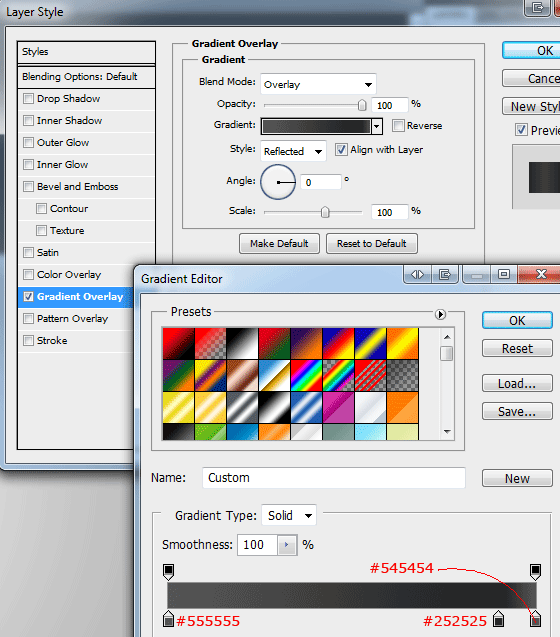Select Stroke style item
This screenshot has height=637, width=560.
tap(52, 340)
